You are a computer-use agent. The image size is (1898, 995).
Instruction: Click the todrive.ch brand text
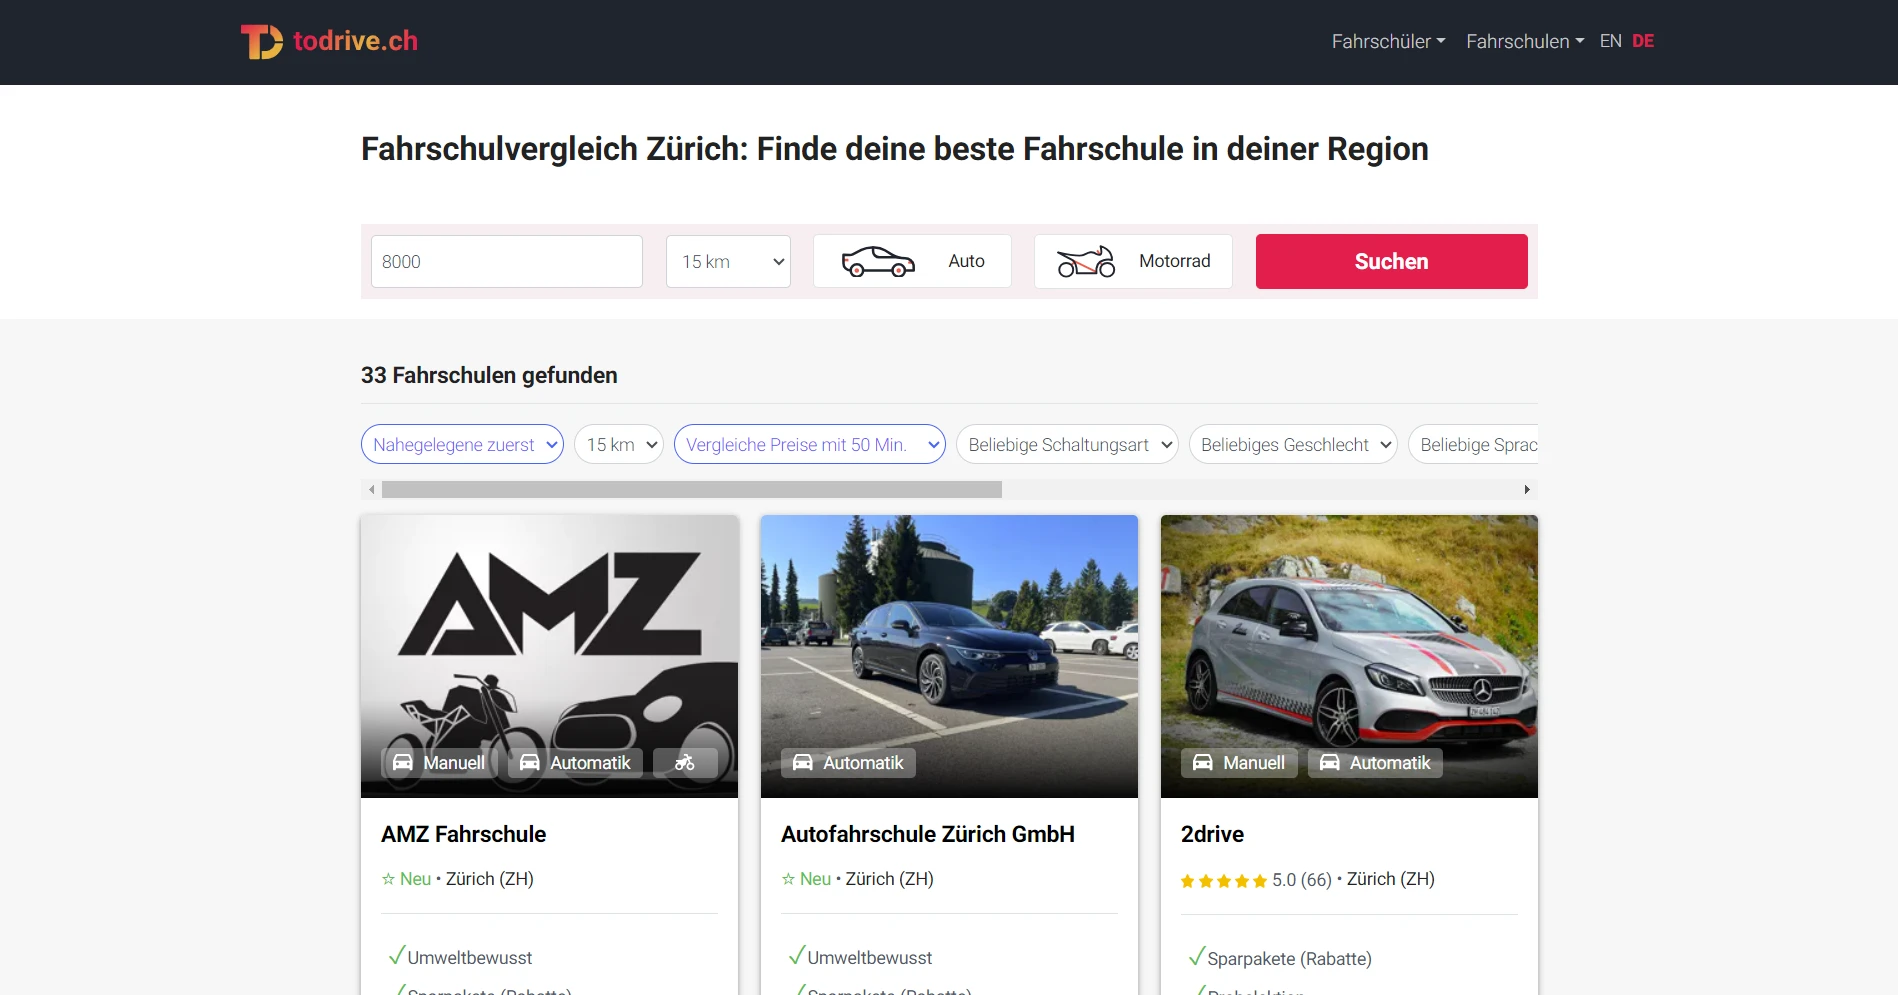point(355,41)
